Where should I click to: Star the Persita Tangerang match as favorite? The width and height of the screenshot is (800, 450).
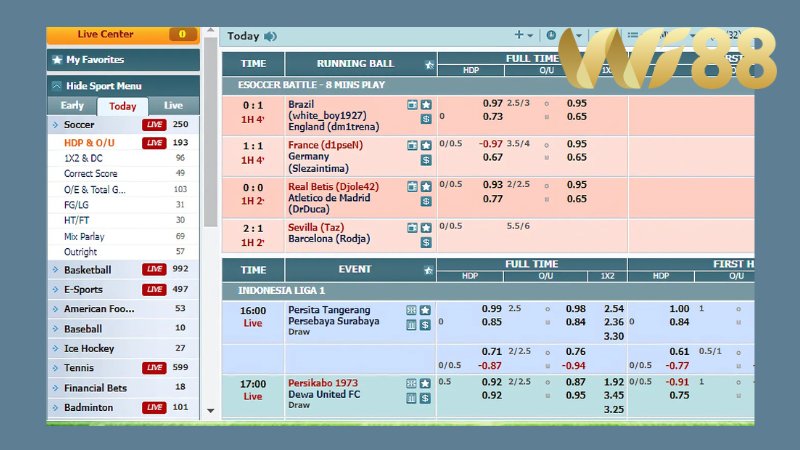(x=425, y=310)
